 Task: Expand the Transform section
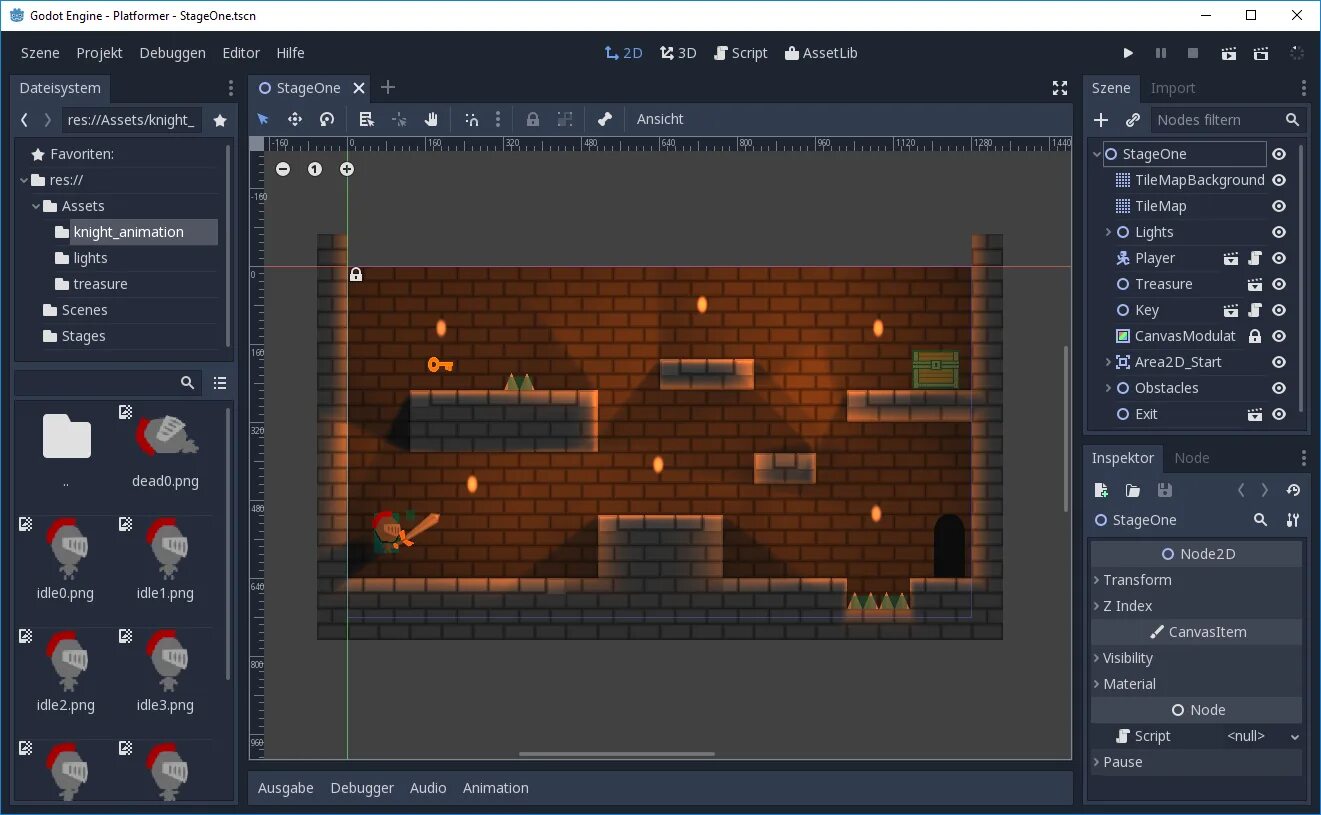(x=1196, y=580)
